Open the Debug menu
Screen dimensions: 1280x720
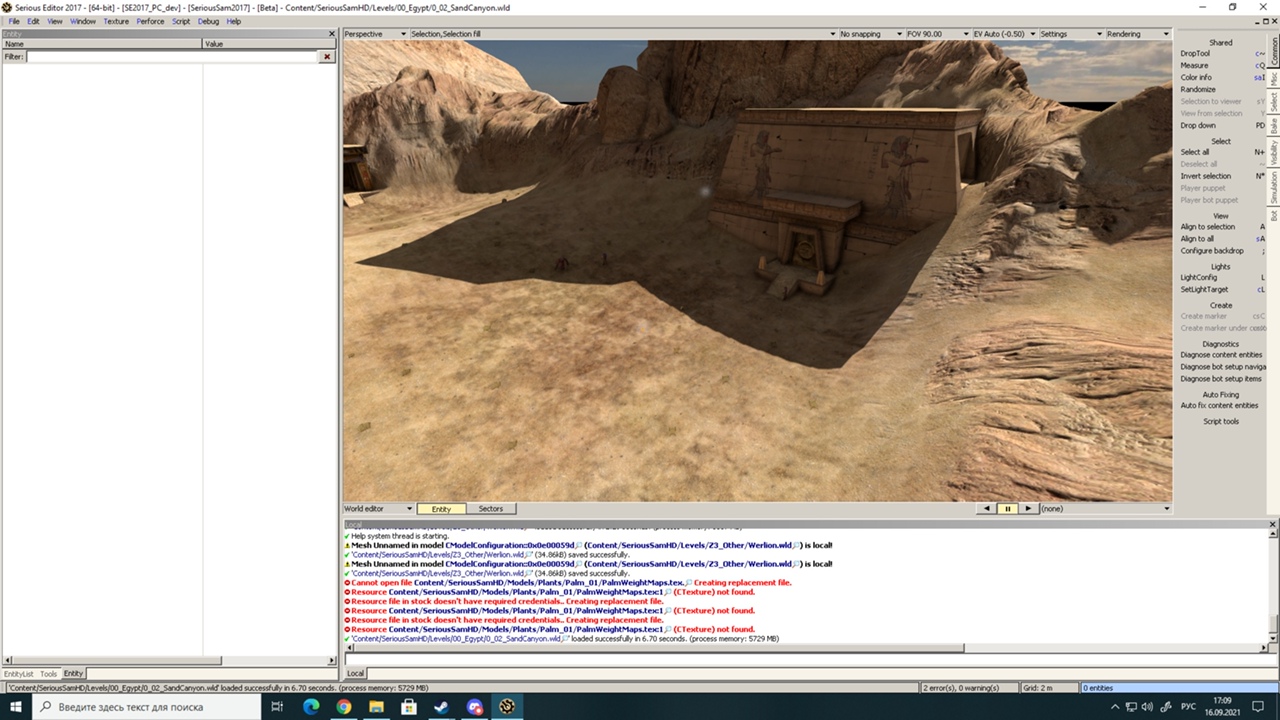click(x=208, y=21)
